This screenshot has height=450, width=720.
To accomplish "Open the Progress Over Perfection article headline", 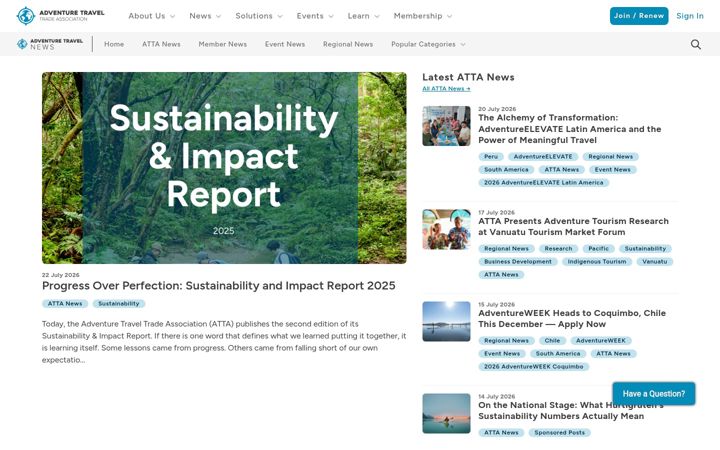I will coord(219,286).
